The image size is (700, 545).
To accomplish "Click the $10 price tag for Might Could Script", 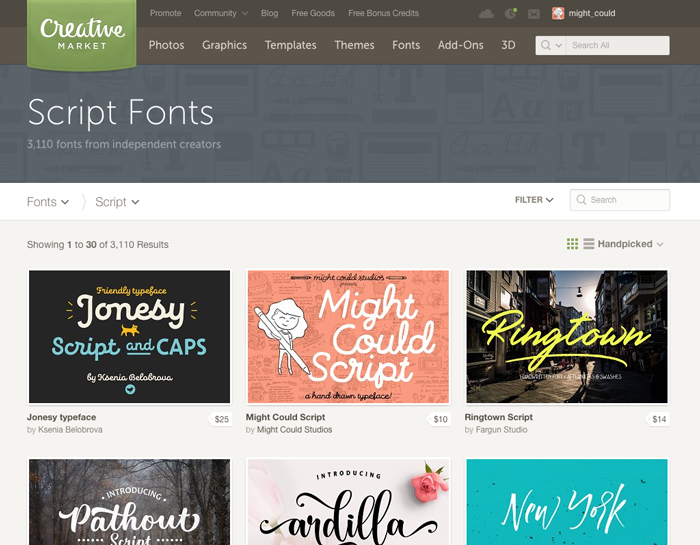I will pyautogui.click(x=439, y=419).
